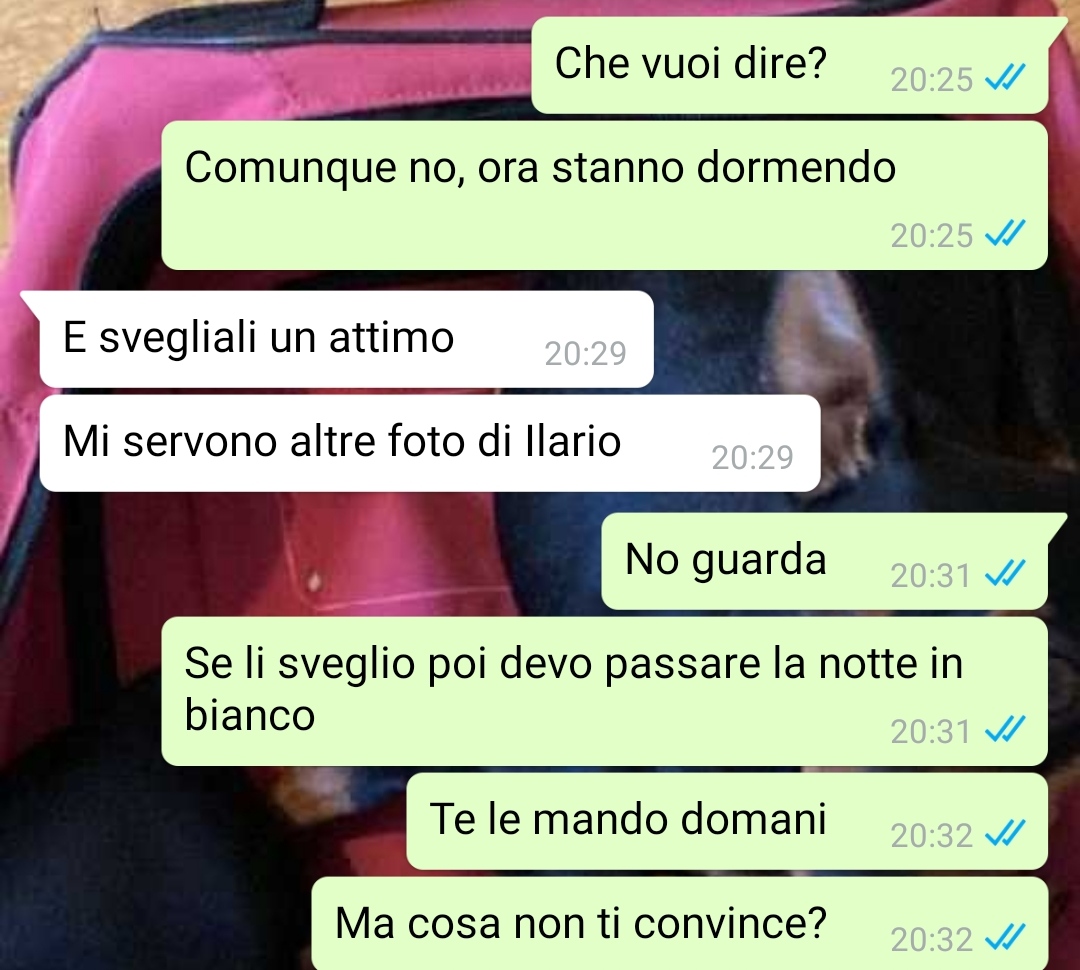This screenshot has width=1080, height=970.
Task: Select the 'Se li sveglio poi devo passare' message
Action: pyautogui.click(x=604, y=691)
